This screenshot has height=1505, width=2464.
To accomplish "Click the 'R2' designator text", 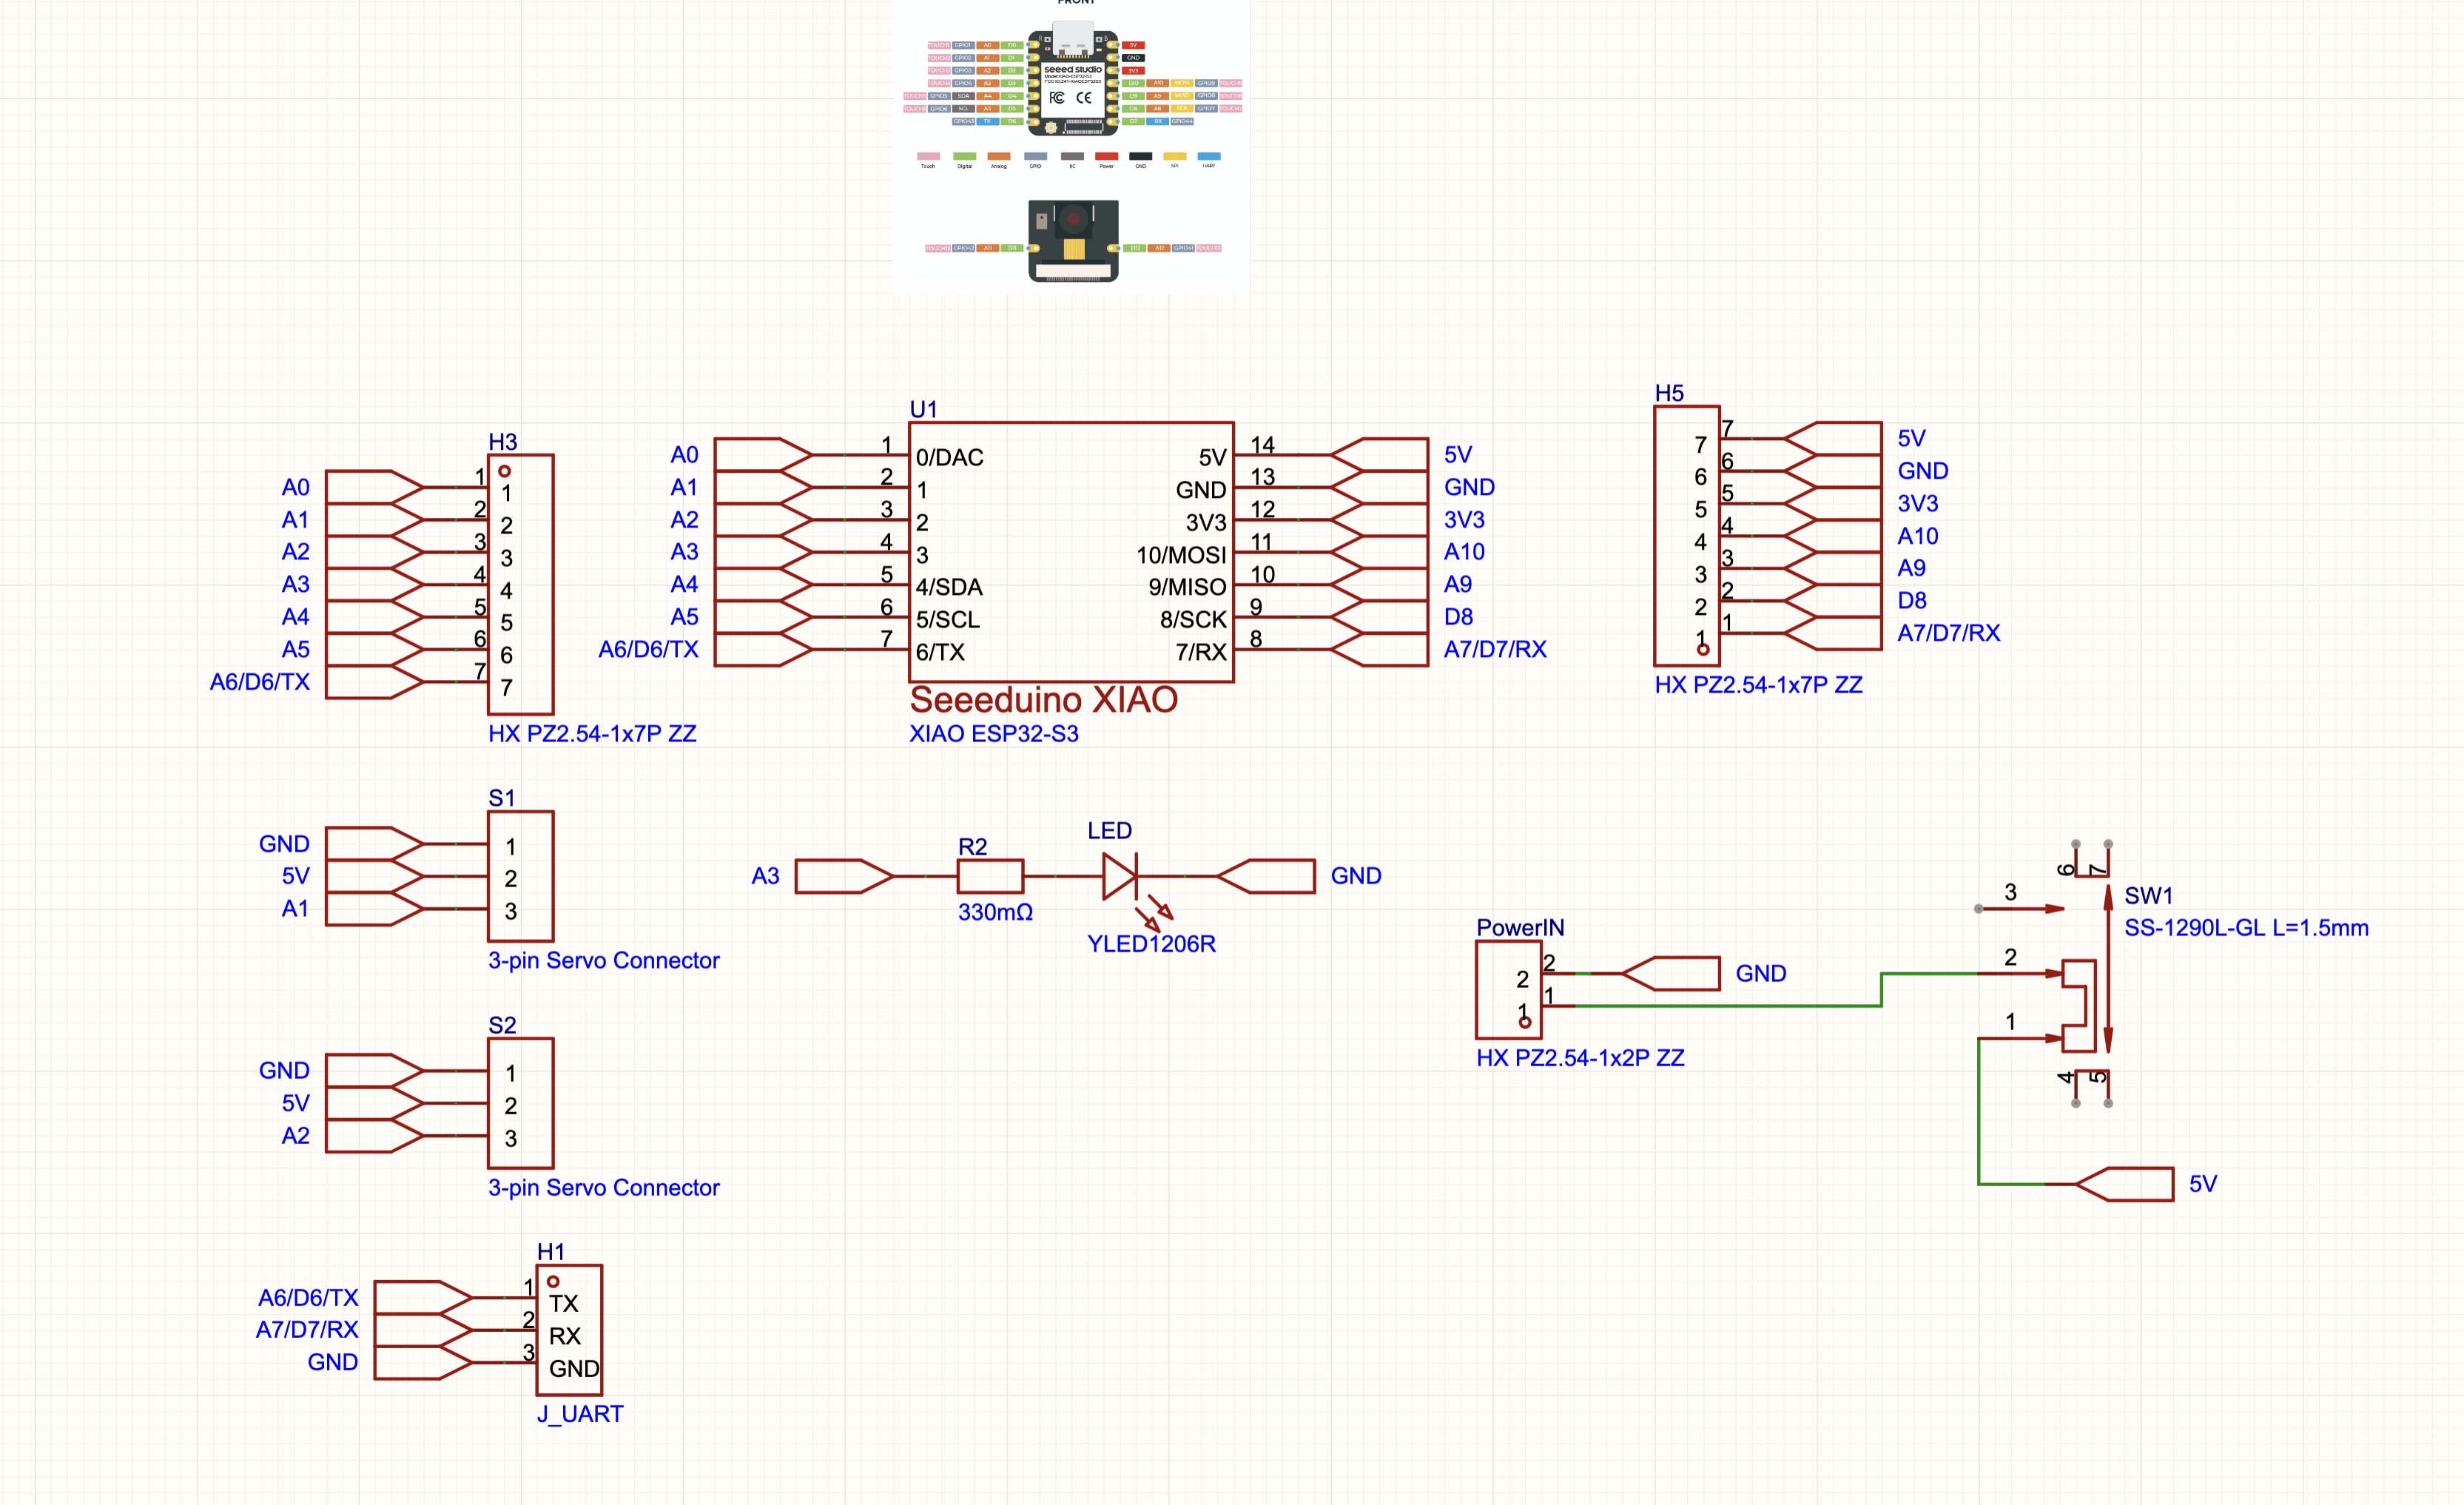I will 972,847.
